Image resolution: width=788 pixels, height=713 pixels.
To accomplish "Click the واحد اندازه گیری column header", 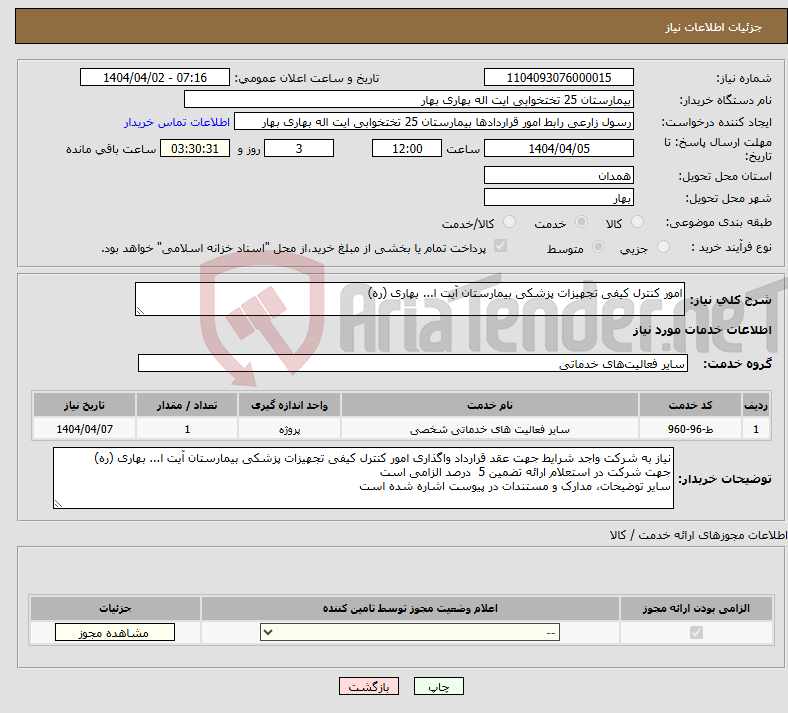I will point(289,405).
